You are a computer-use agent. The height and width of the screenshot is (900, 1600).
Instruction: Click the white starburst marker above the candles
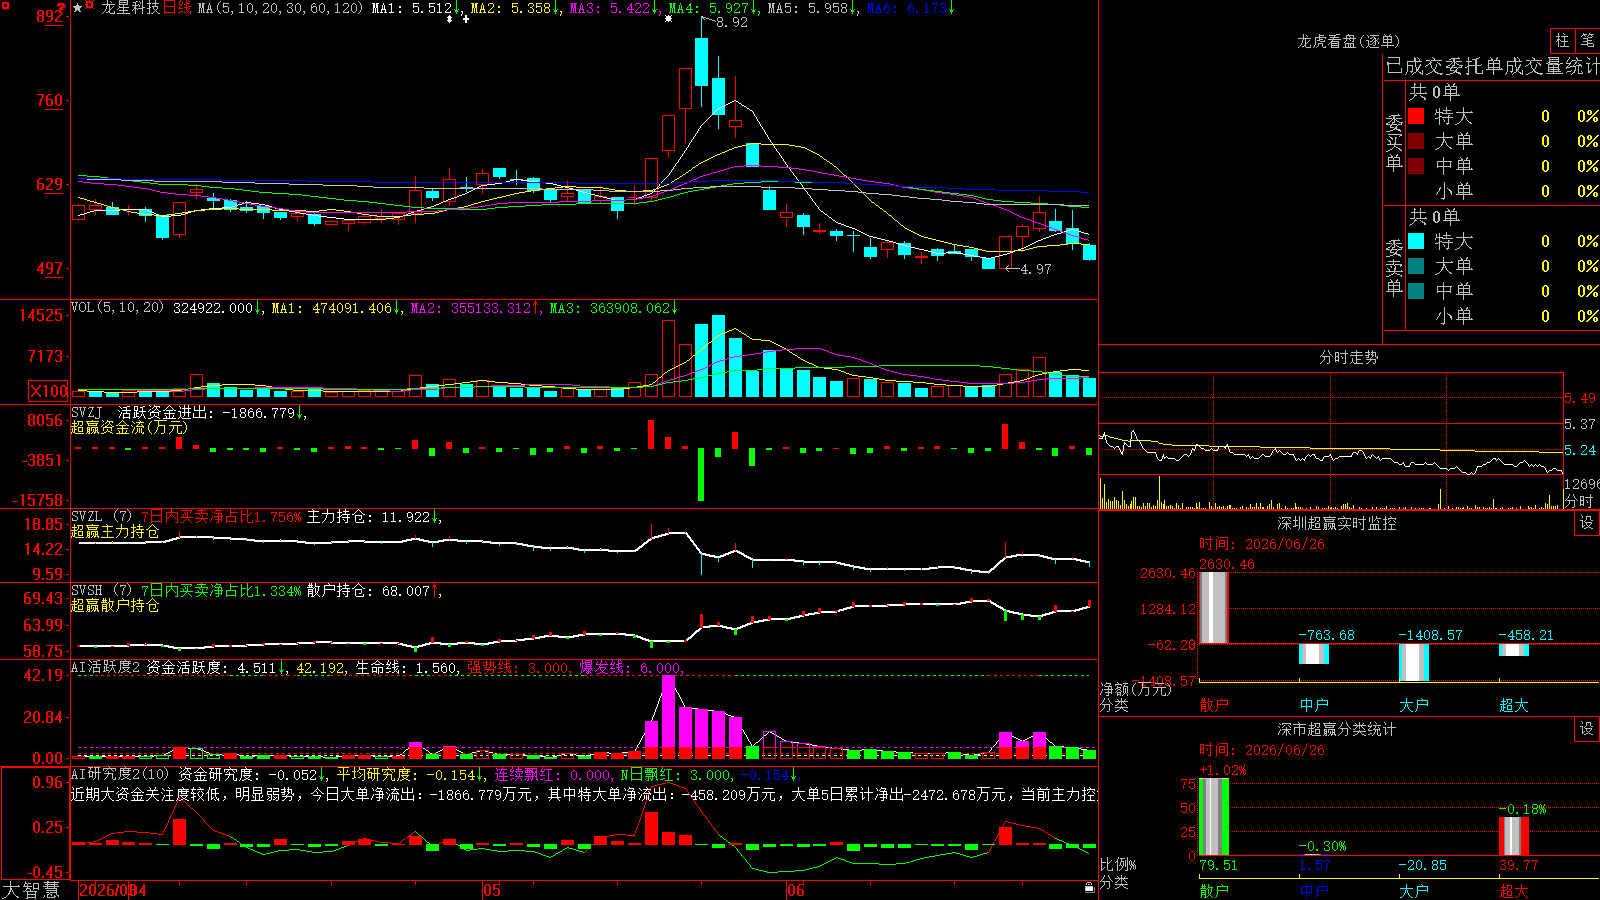(668, 19)
